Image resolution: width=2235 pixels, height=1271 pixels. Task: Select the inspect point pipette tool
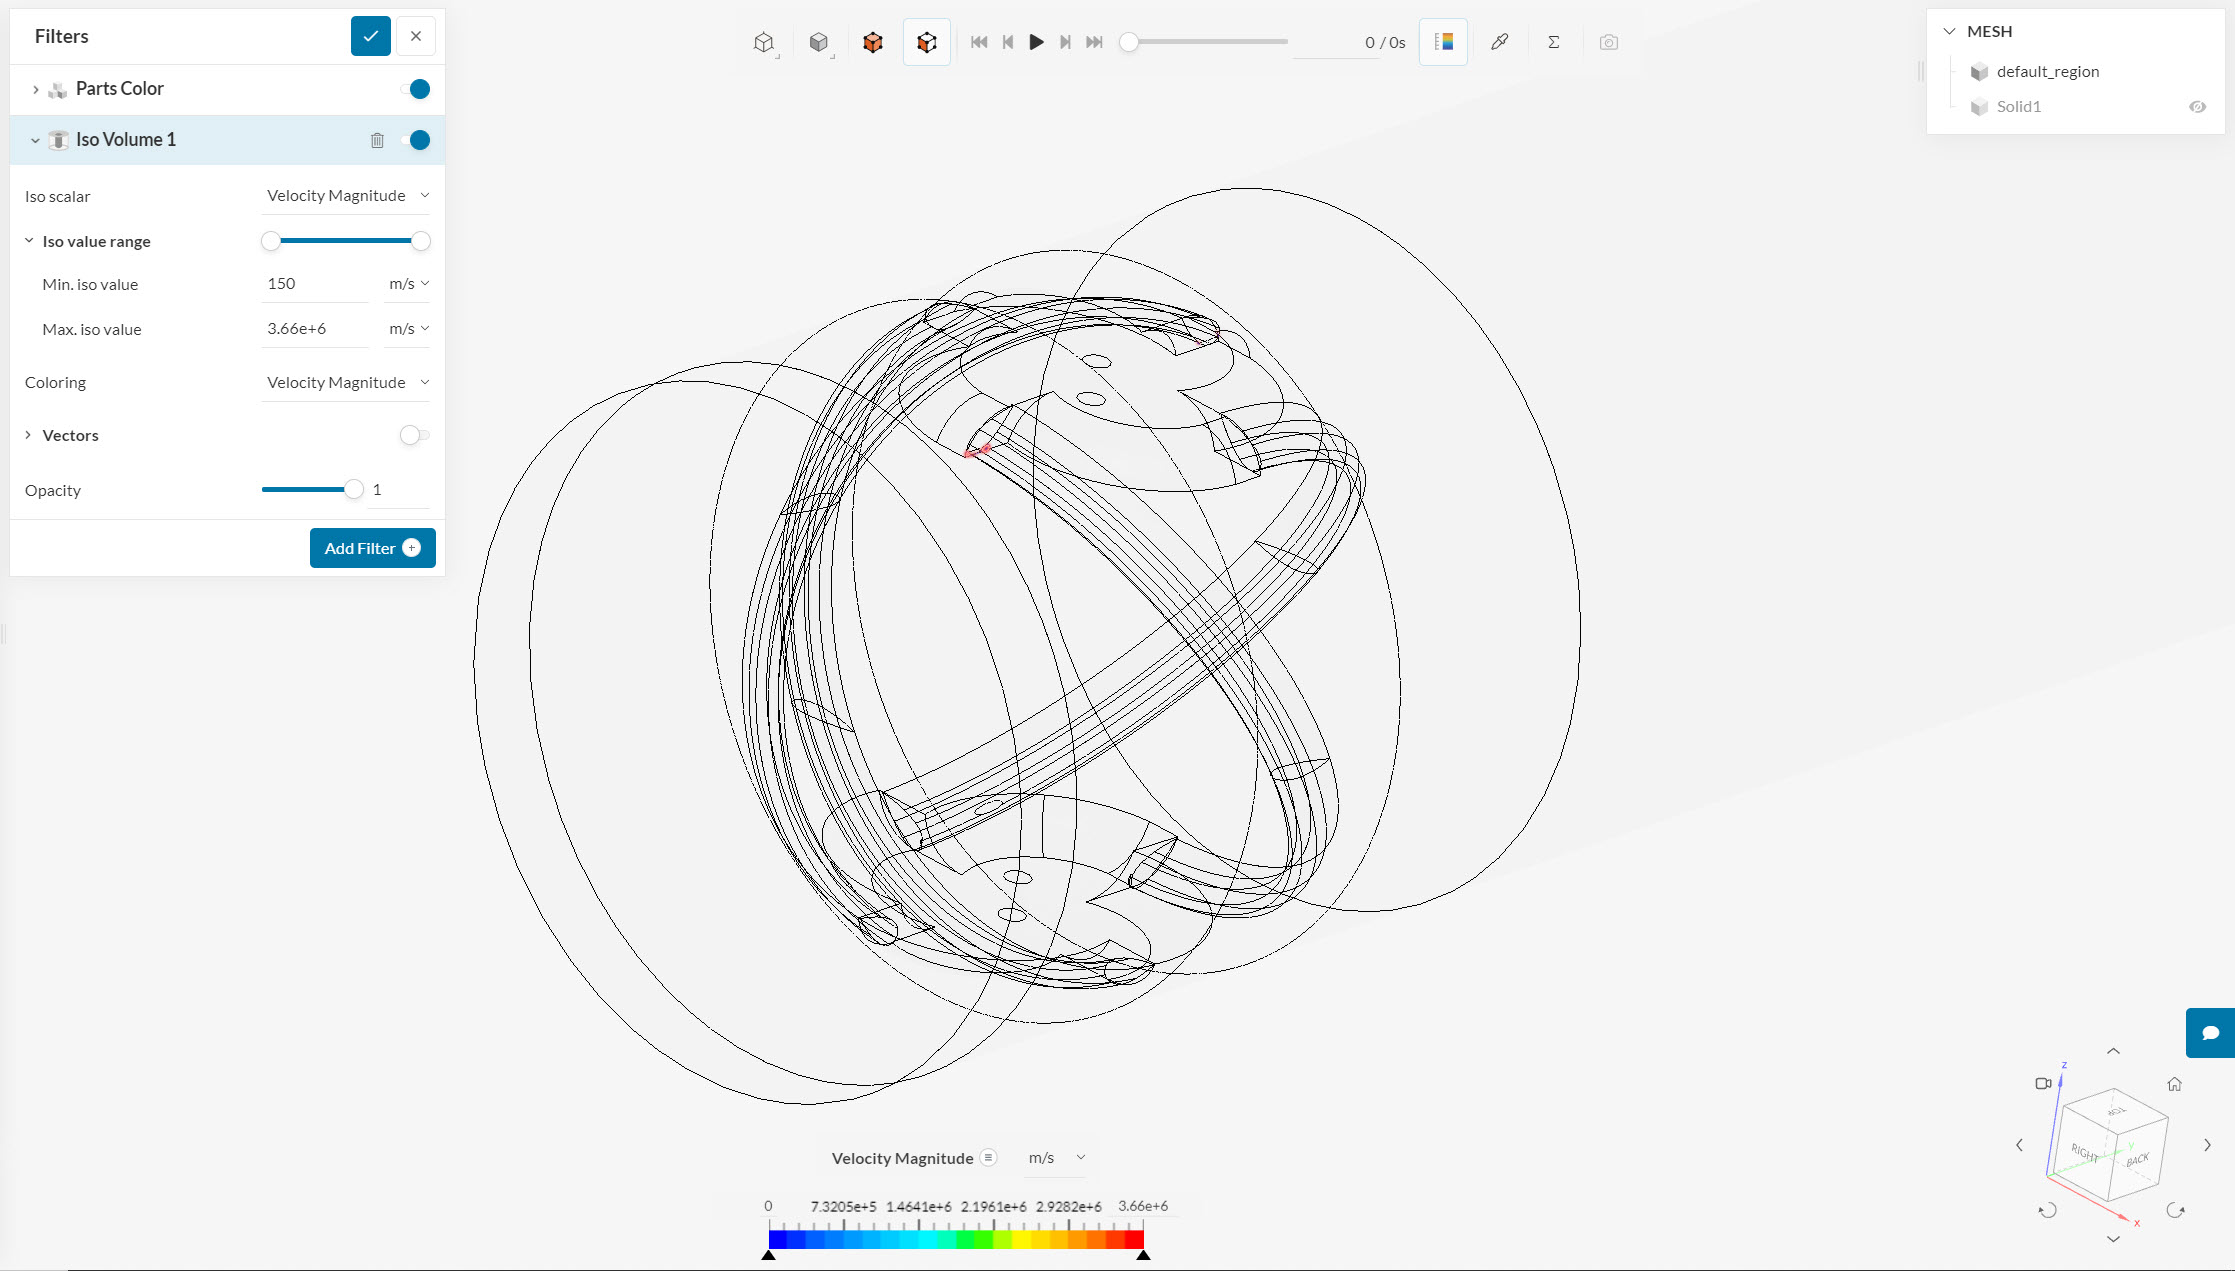pos(1499,42)
